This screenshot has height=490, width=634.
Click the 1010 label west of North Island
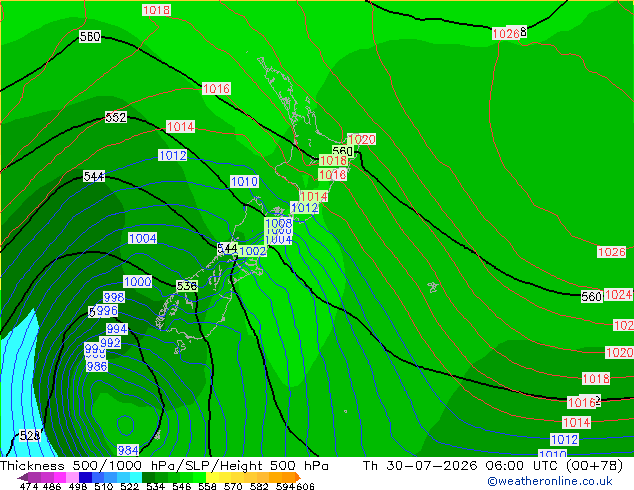(244, 182)
